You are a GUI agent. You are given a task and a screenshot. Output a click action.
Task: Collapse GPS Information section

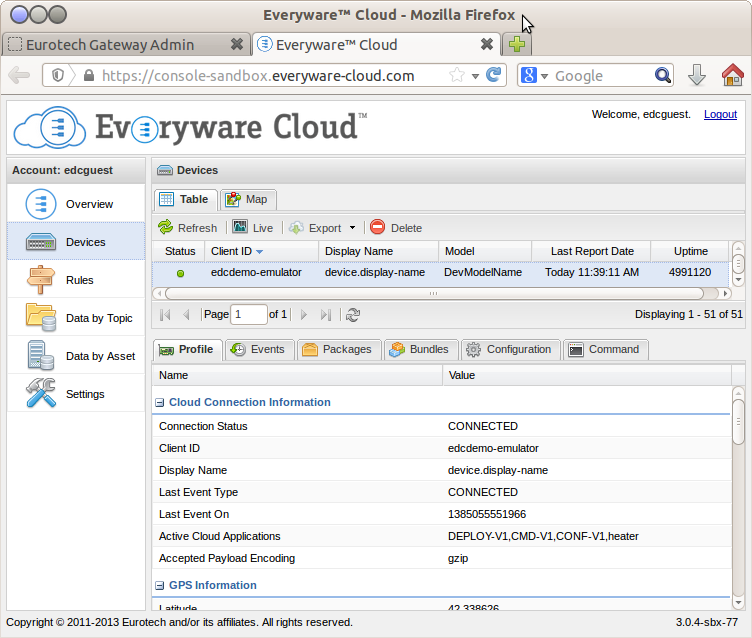pos(160,586)
